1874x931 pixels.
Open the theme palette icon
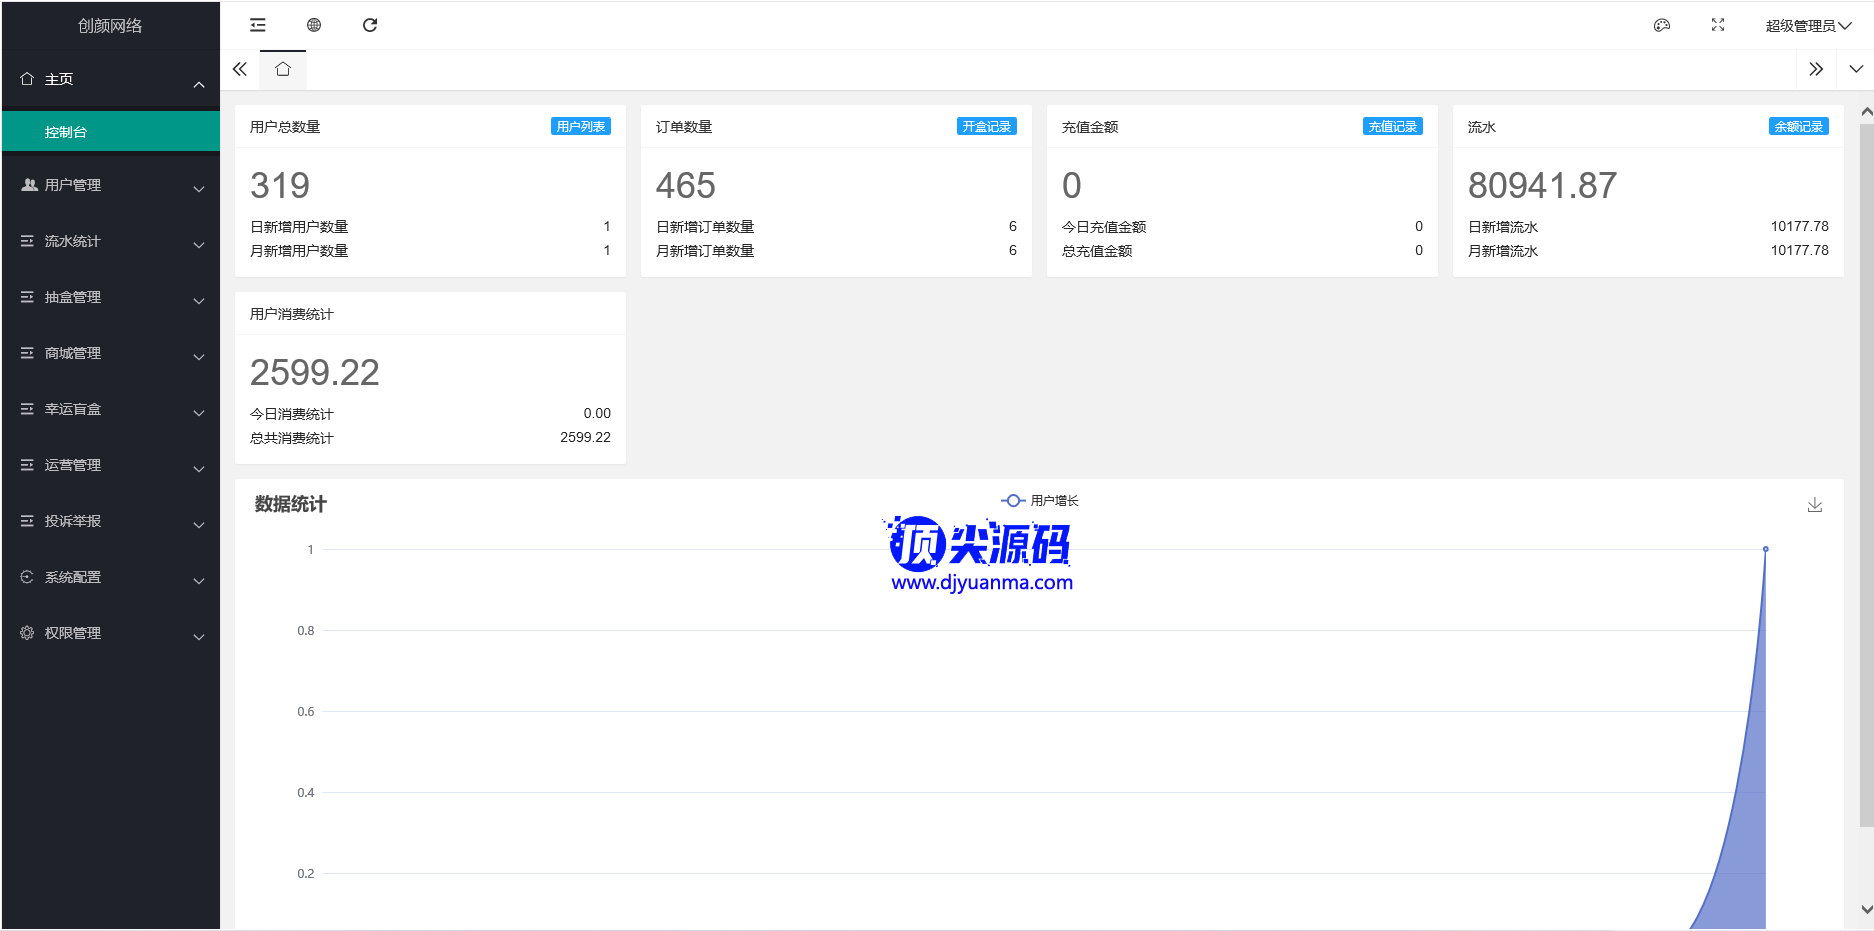(x=1662, y=25)
